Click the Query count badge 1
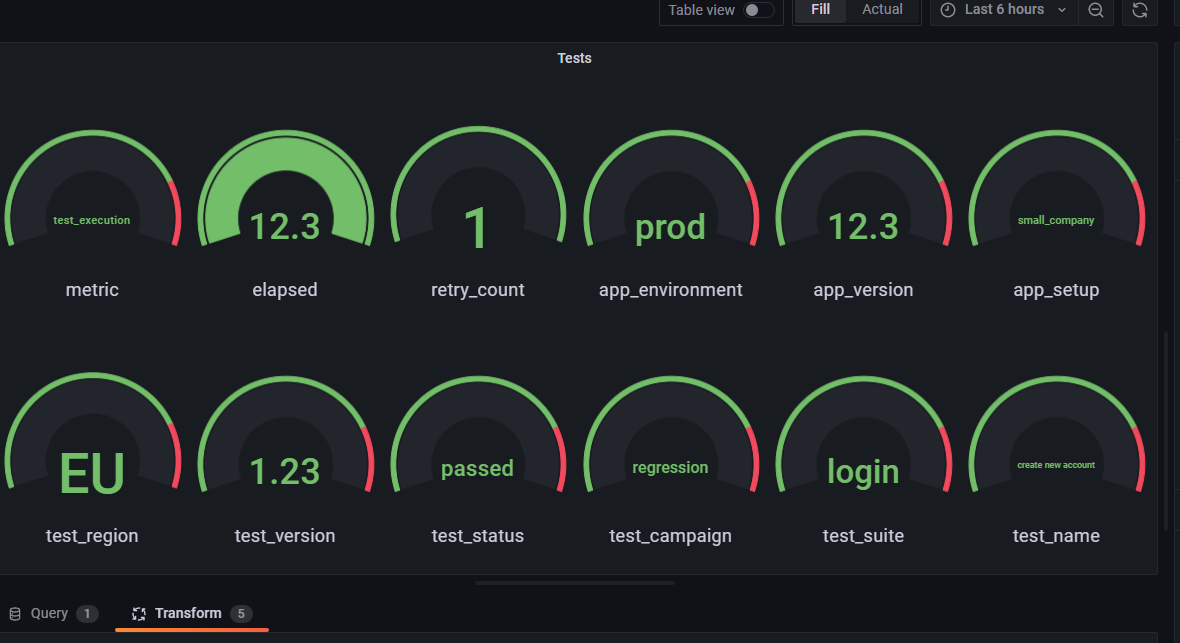The height and width of the screenshot is (643, 1180). [87, 614]
